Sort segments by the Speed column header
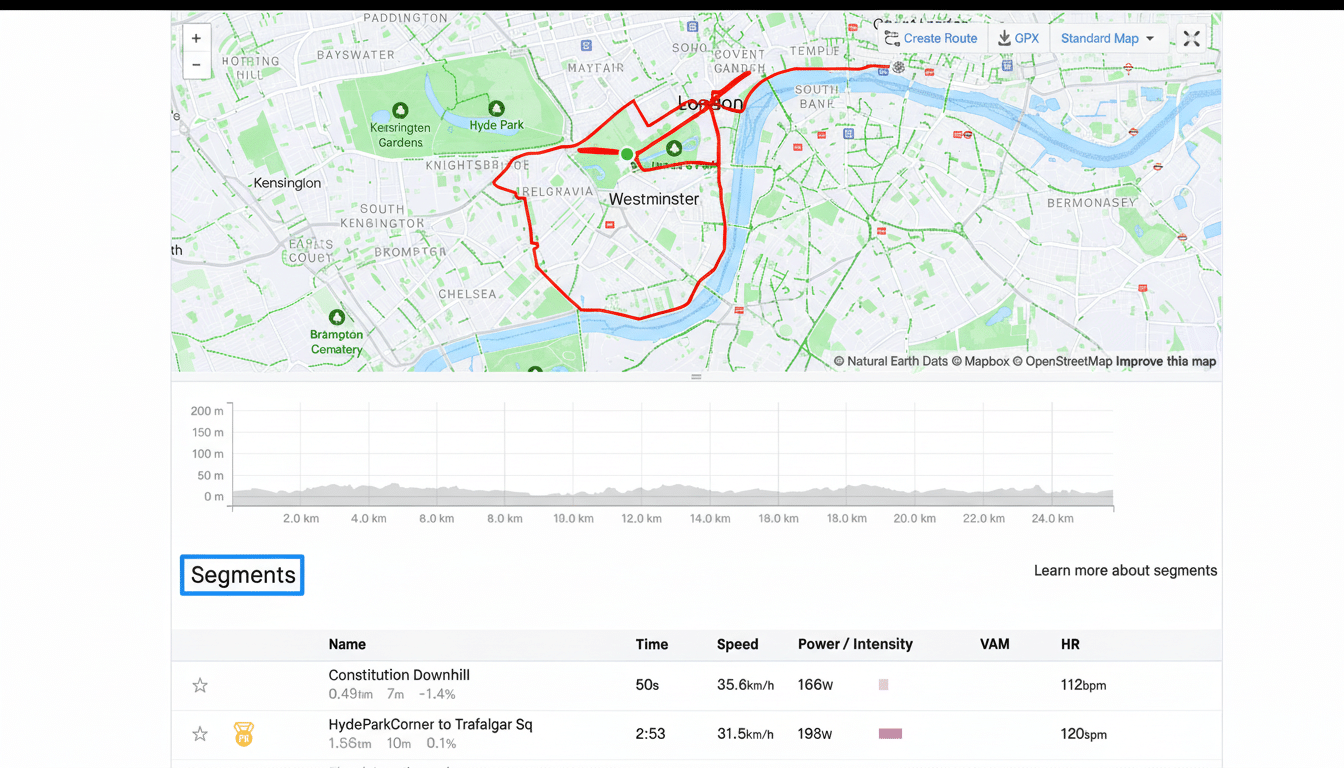The height and width of the screenshot is (768, 1344). 737,644
